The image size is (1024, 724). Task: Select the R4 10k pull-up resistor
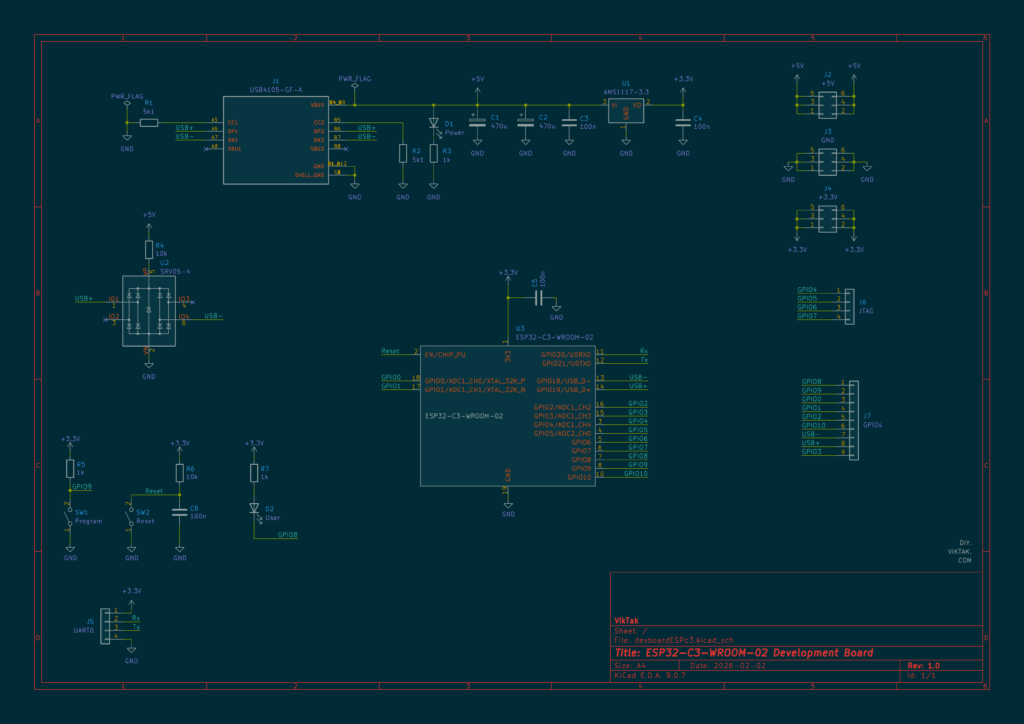pyautogui.click(x=148, y=249)
